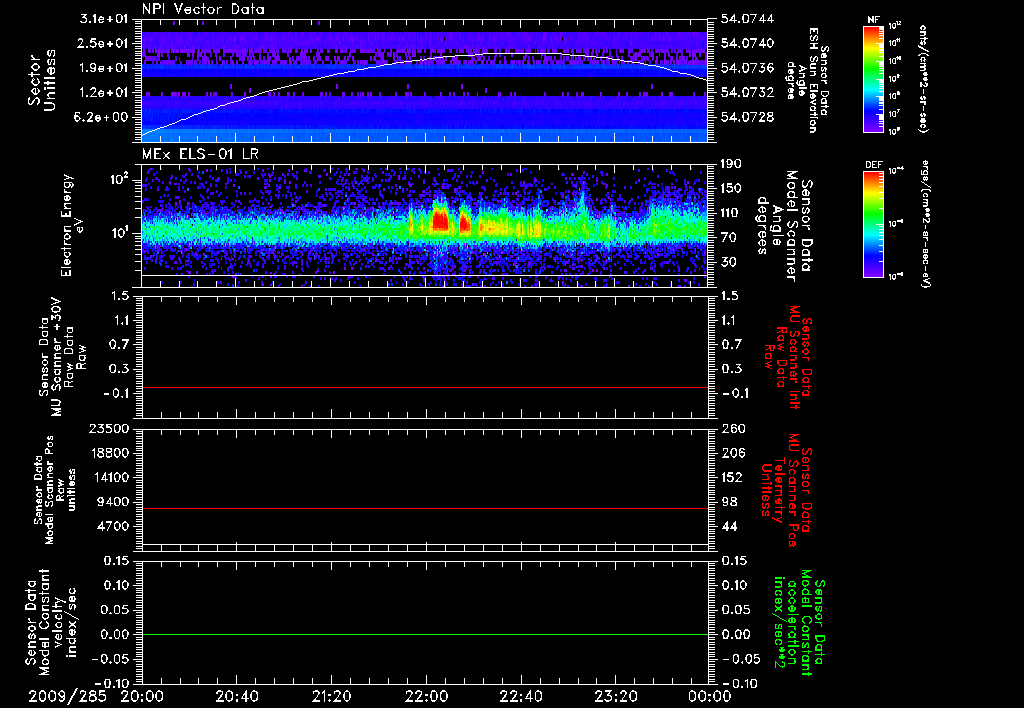Click the NF color scale bar
Image resolution: width=1024 pixels, height=708 pixels.
coord(873,79)
